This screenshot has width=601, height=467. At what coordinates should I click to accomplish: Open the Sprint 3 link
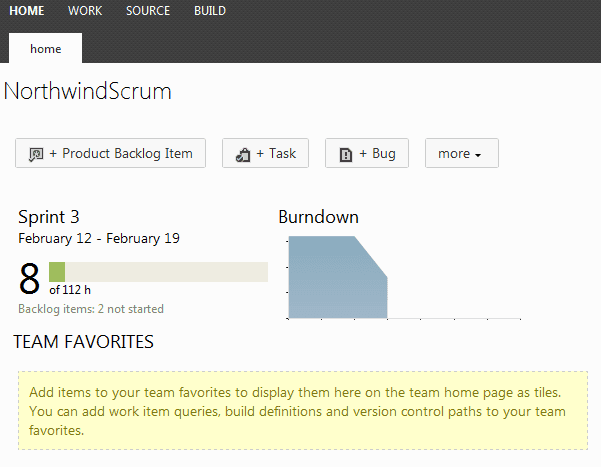click(x=48, y=217)
